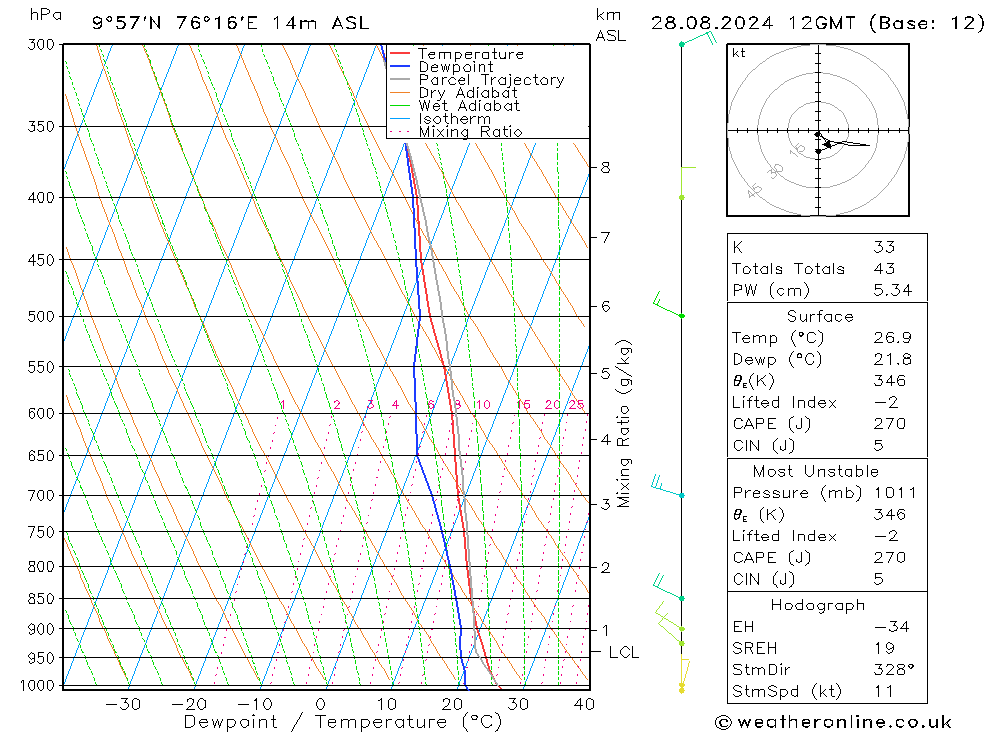
Task: Click the 5 km altitude tick label
Action: click(x=605, y=373)
